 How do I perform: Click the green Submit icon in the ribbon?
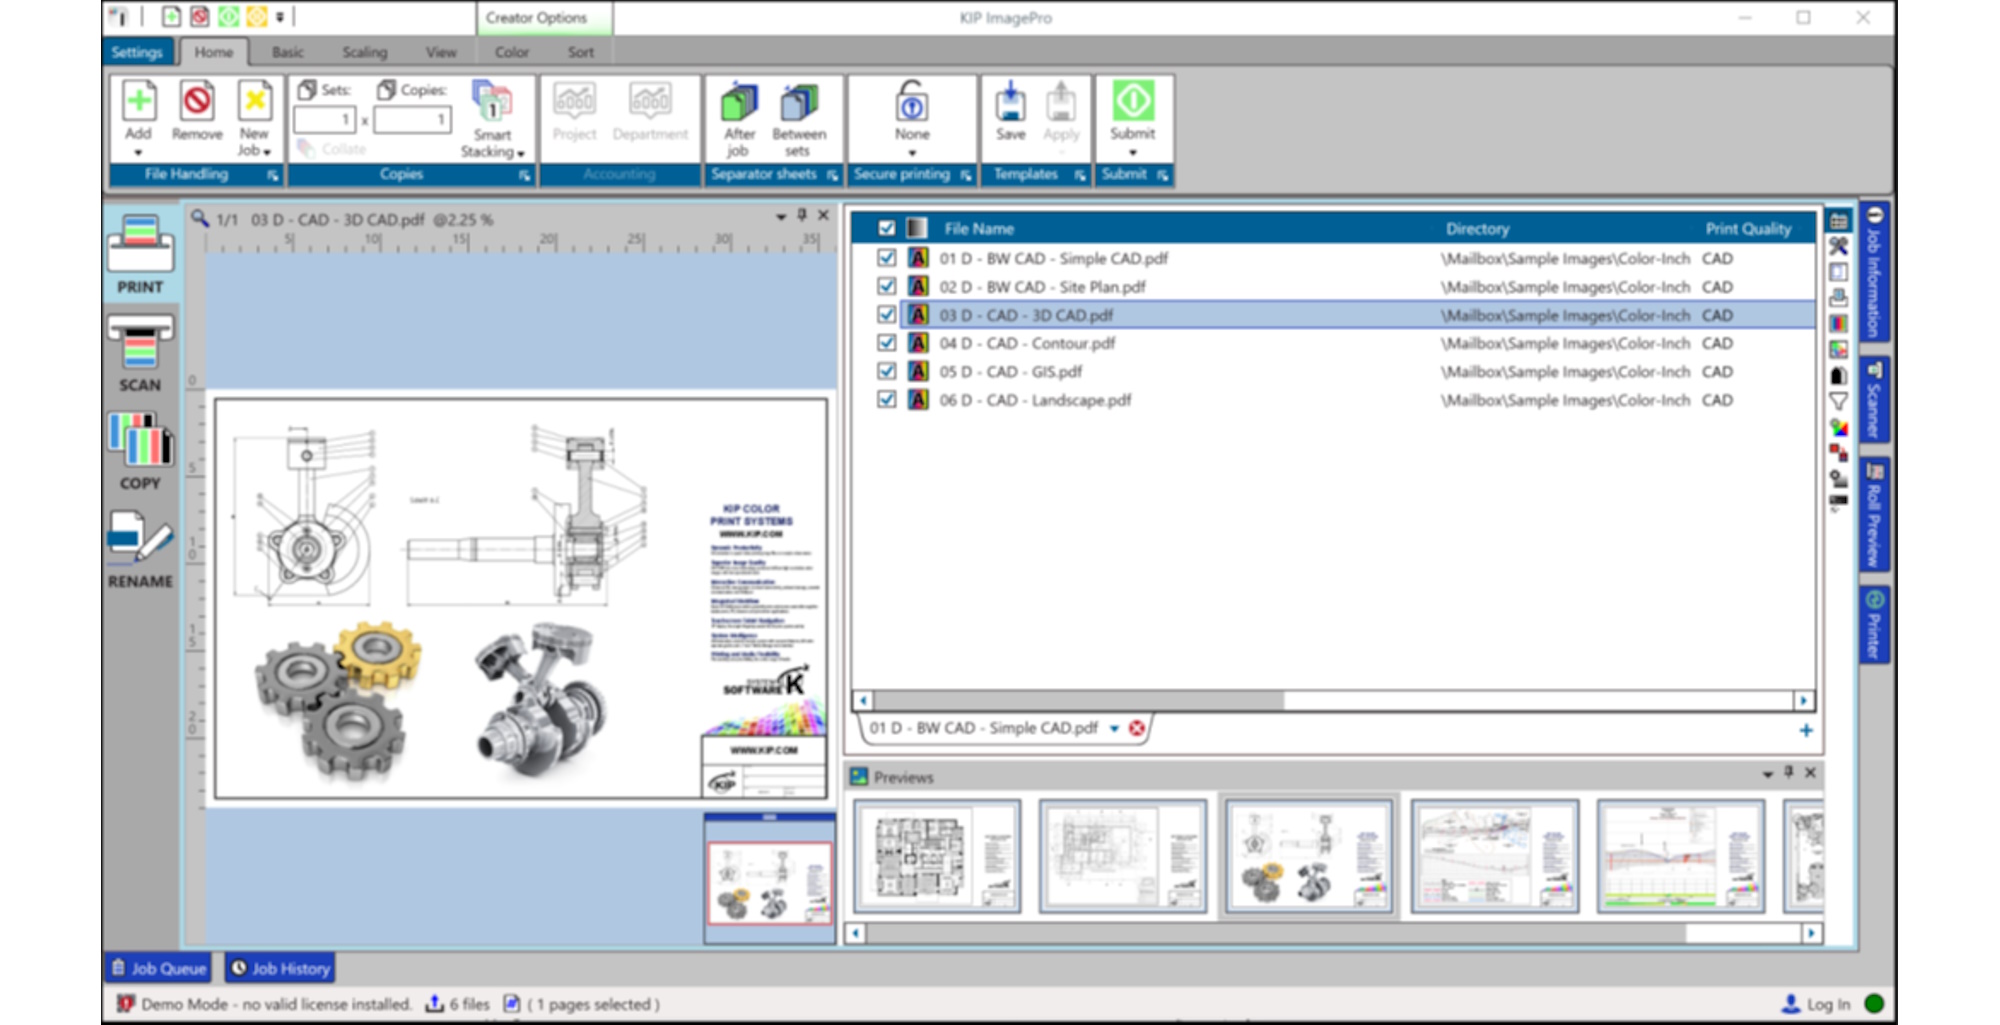point(1132,101)
